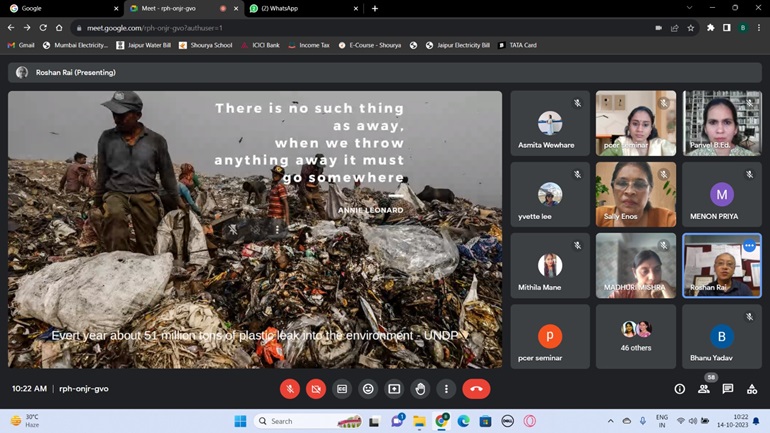The width and height of the screenshot is (770, 433).
Task: Unmute the microphone in the call bar
Action: coord(289,389)
